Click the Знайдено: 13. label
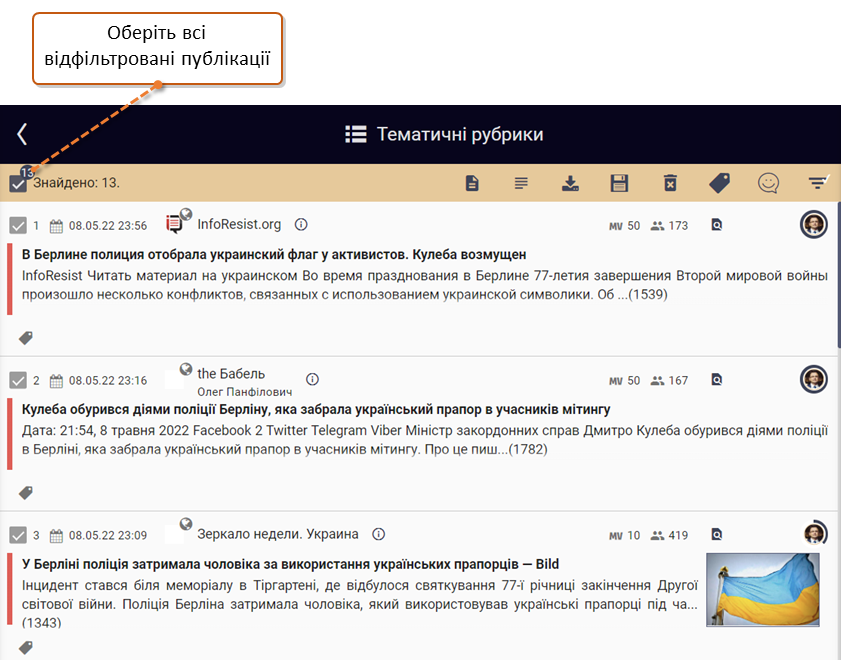 77,183
